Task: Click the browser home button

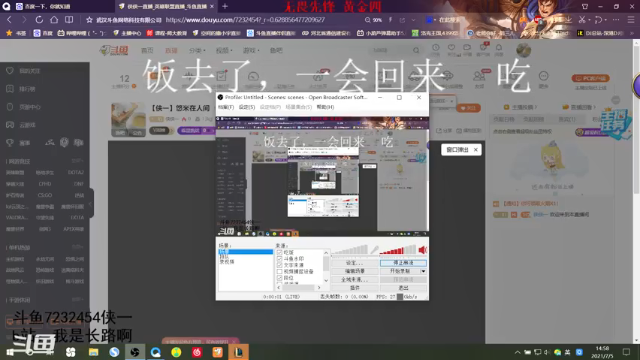Action: coord(54,20)
